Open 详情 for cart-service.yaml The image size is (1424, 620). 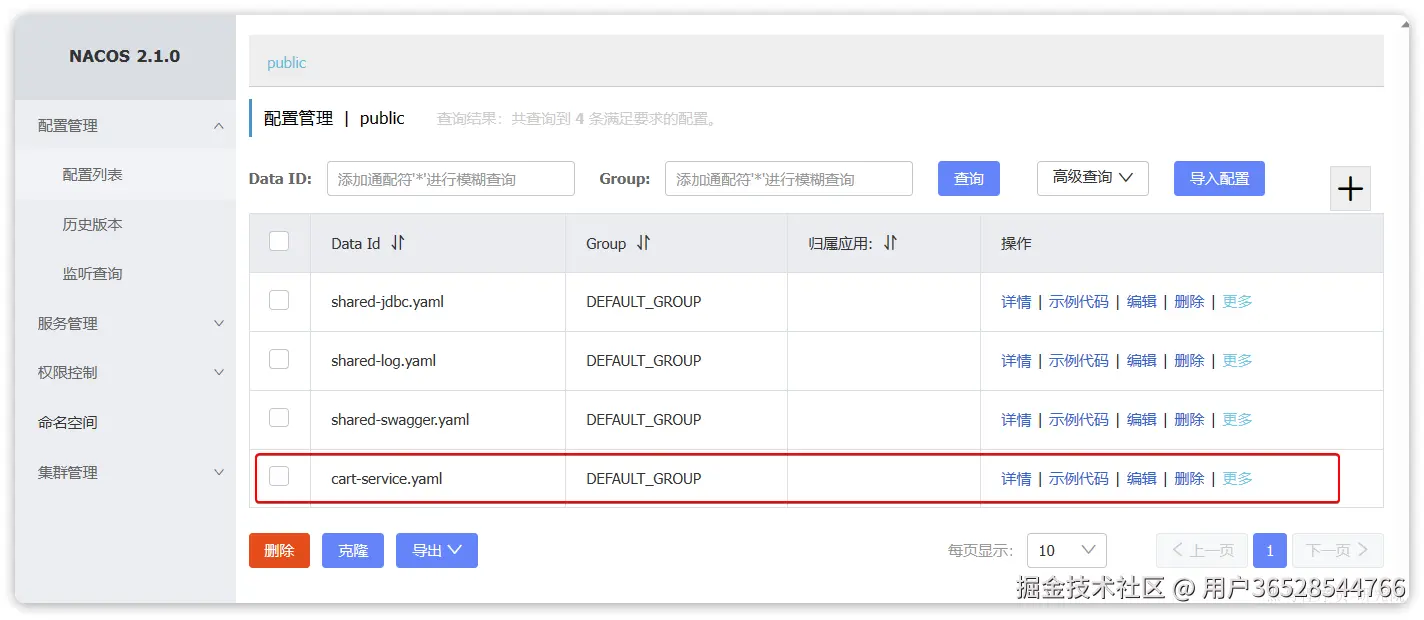point(1016,479)
